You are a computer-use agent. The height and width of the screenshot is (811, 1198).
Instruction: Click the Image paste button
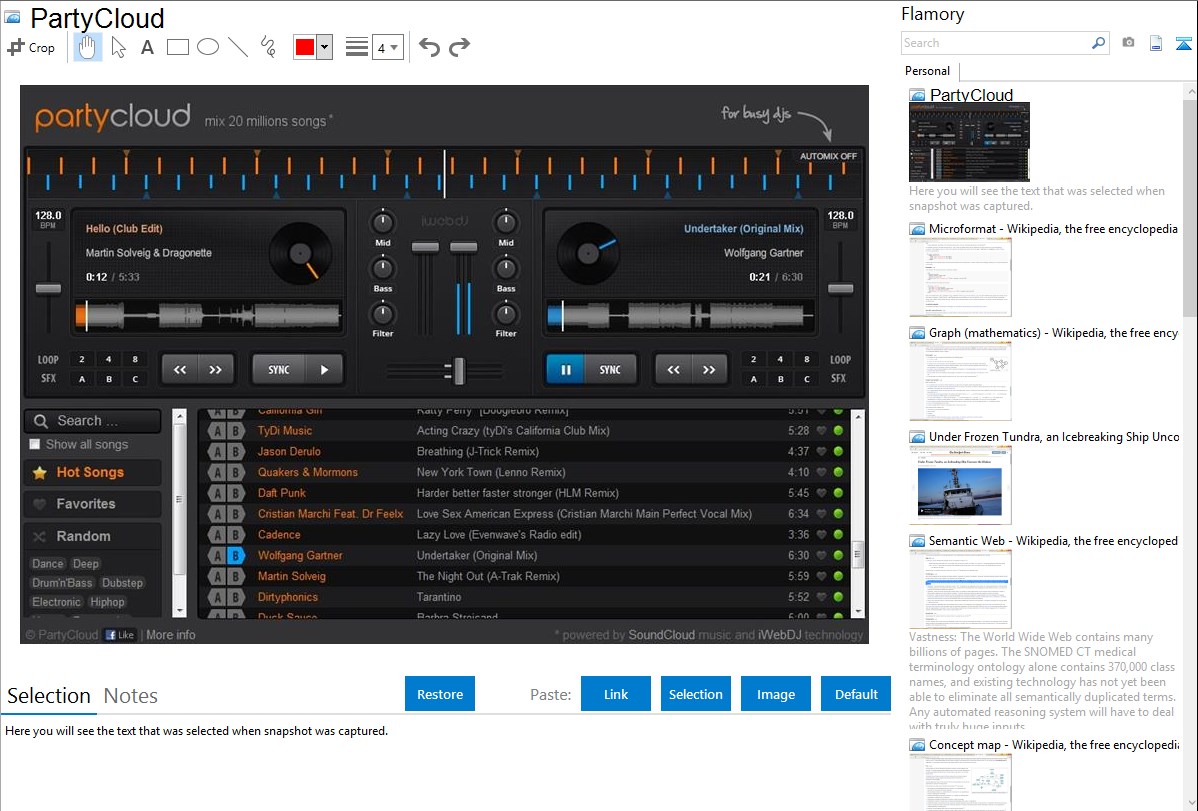click(776, 694)
